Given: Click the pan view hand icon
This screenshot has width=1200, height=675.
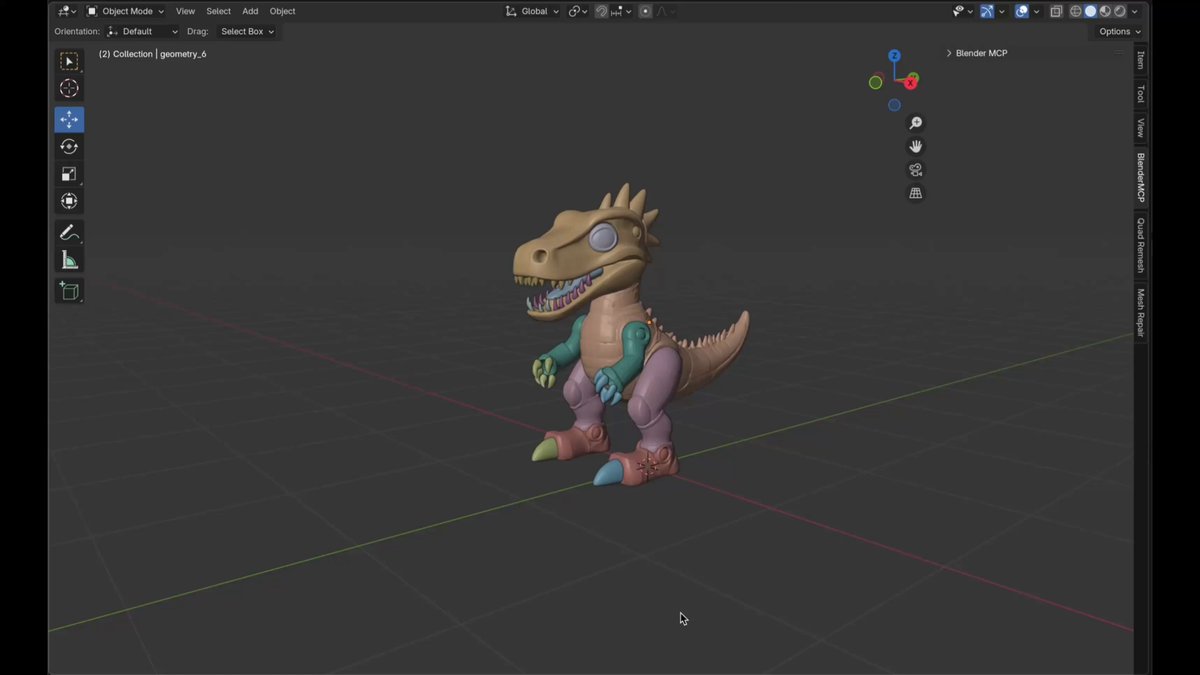Looking at the screenshot, I should point(915,146).
